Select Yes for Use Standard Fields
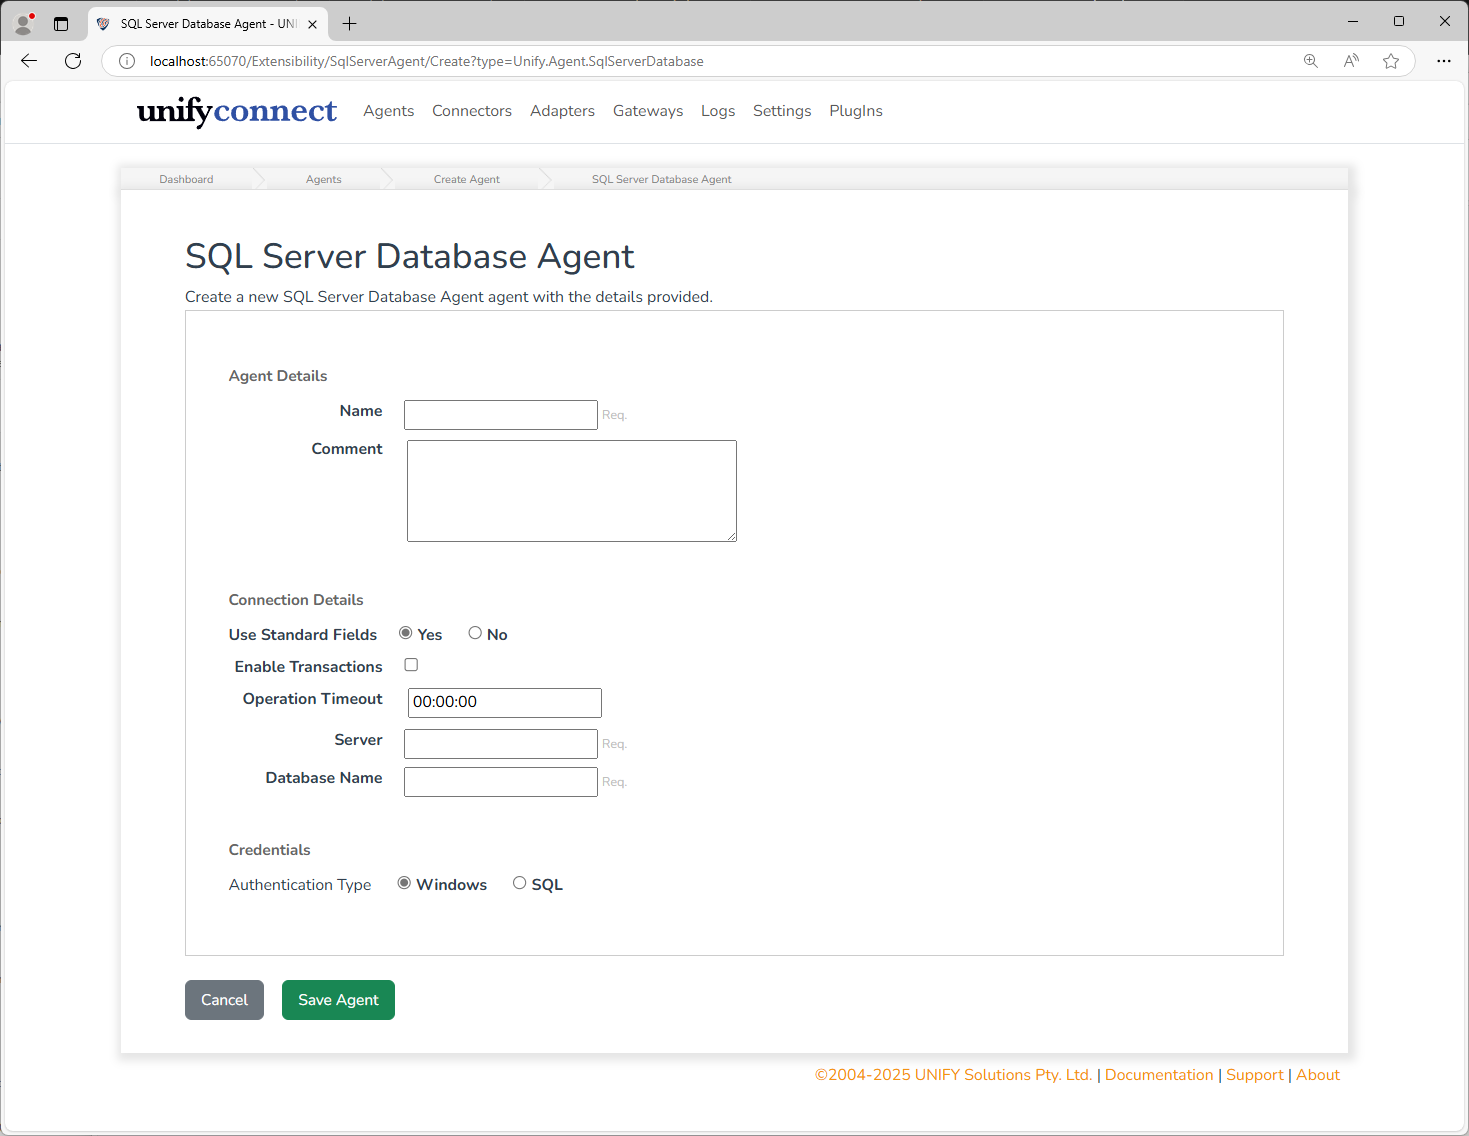Viewport: 1469px width, 1136px height. point(406,633)
